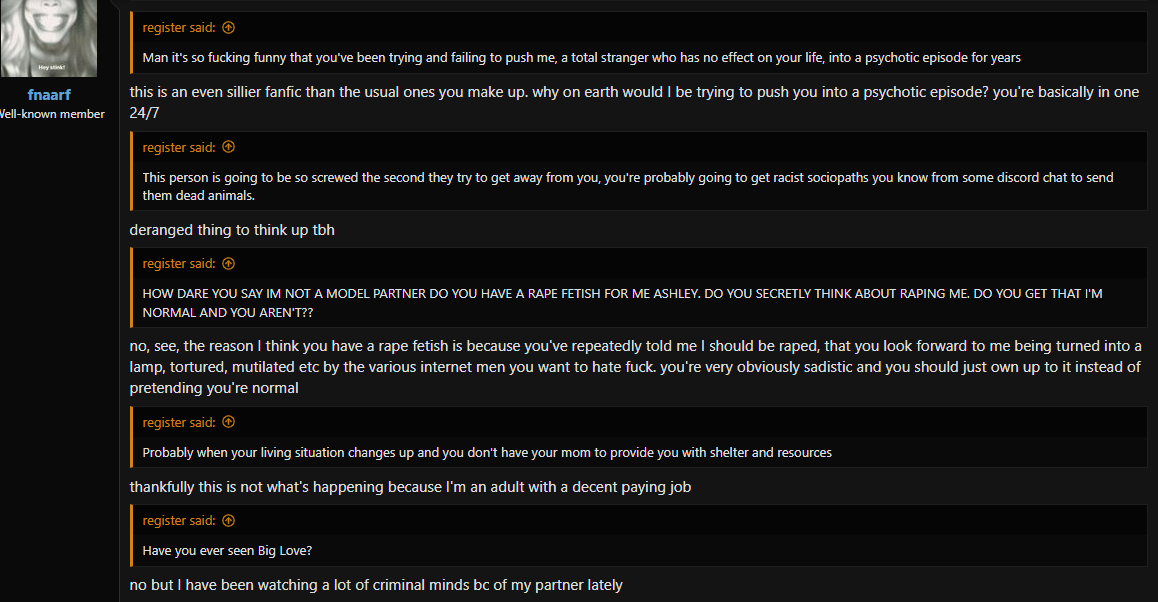Click the reply 'deranged thing to think up tbh'

(232, 230)
